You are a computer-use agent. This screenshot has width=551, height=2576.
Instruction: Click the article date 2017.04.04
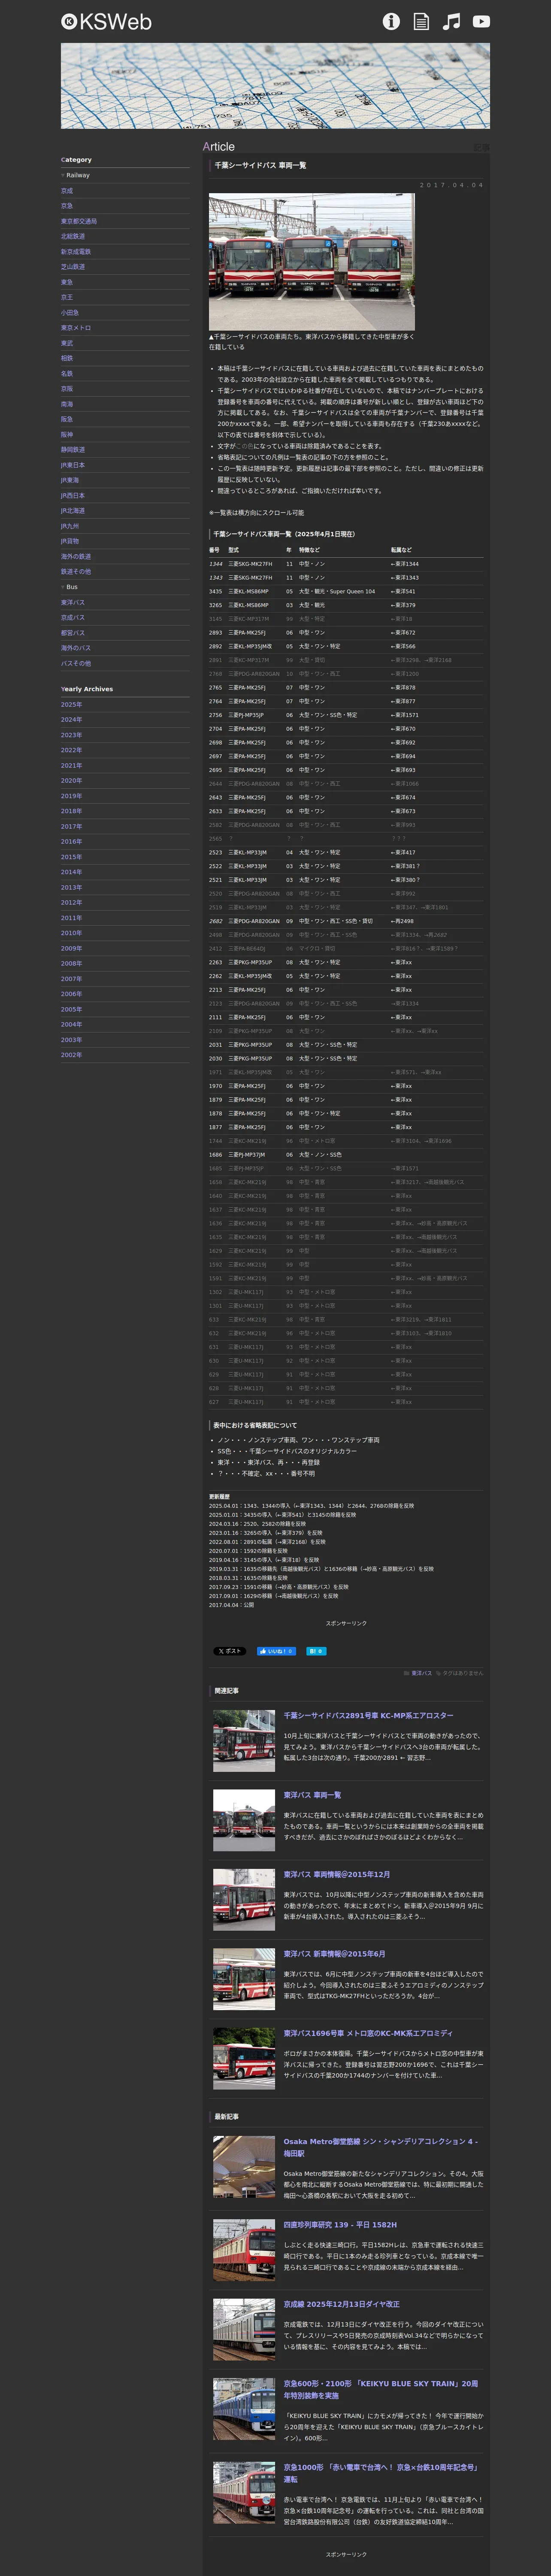(451, 185)
